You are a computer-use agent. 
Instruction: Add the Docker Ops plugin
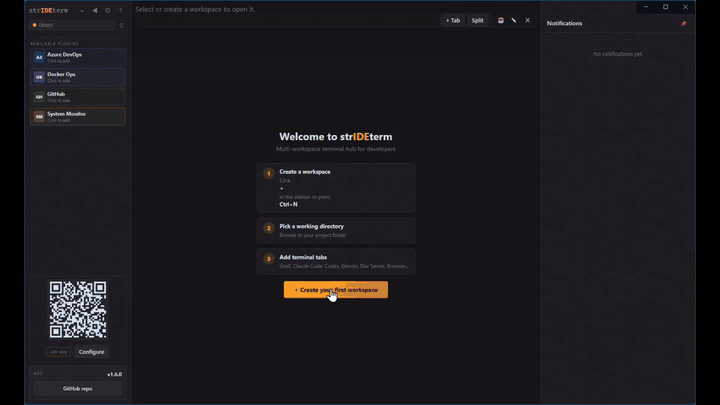tap(78, 77)
